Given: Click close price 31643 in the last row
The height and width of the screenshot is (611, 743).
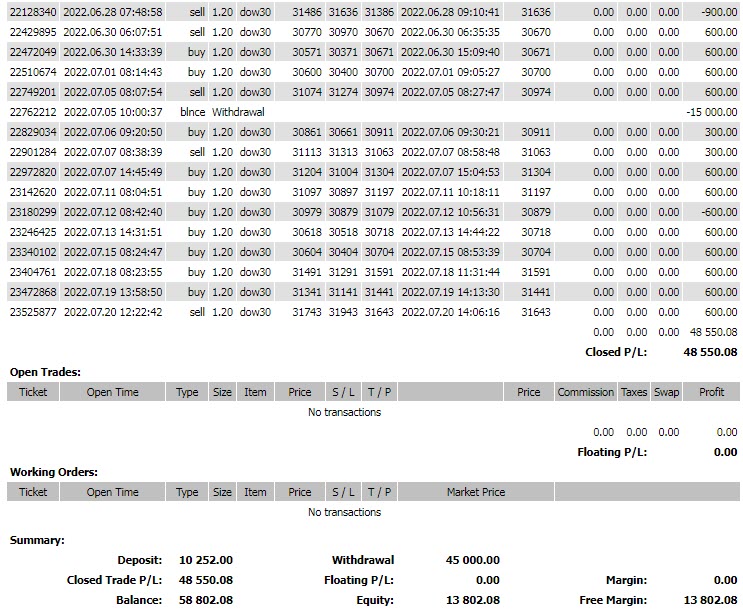Looking at the screenshot, I should coord(536,312).
